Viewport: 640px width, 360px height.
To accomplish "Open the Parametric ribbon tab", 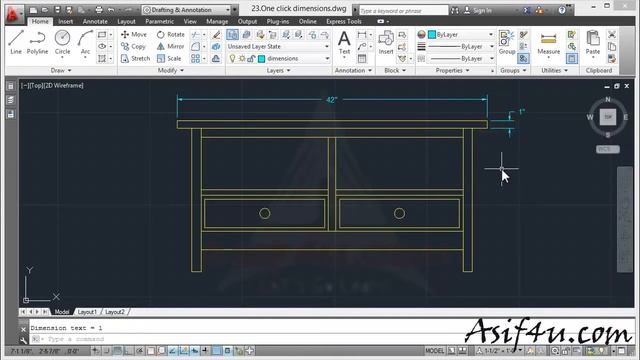I will click(x=159, y=21).
